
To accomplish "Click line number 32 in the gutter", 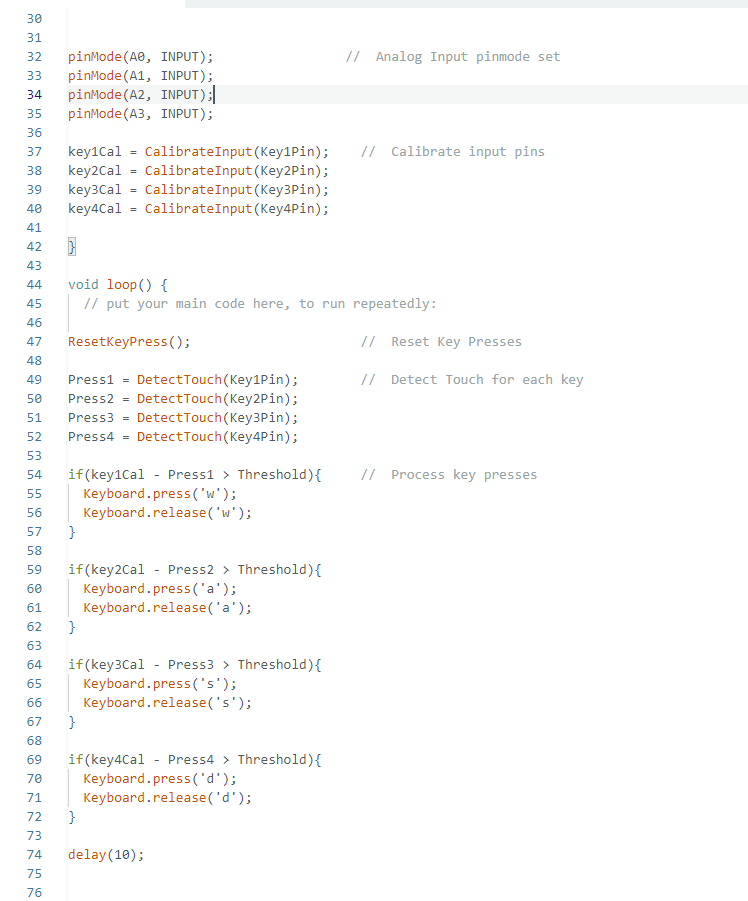I will [x=34, y=57].
